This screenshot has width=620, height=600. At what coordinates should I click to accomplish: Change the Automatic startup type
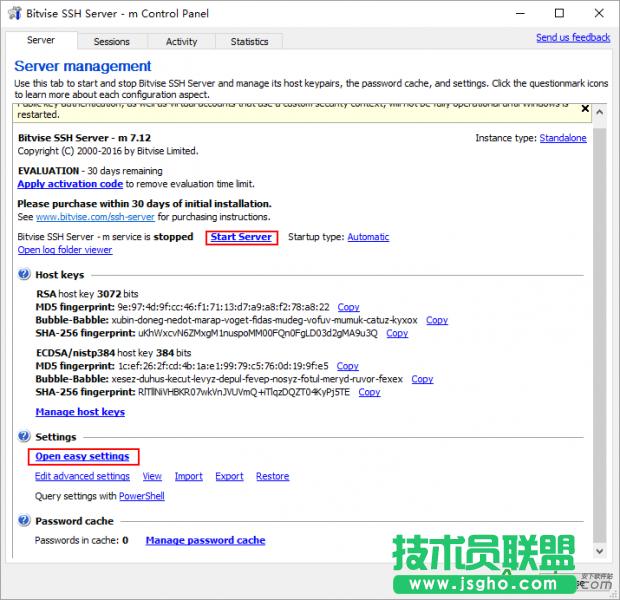click(x=368, y=237)
